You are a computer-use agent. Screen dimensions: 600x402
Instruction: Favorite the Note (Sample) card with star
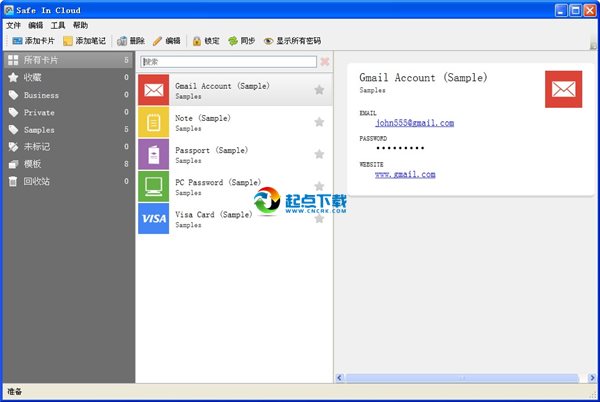319,122
